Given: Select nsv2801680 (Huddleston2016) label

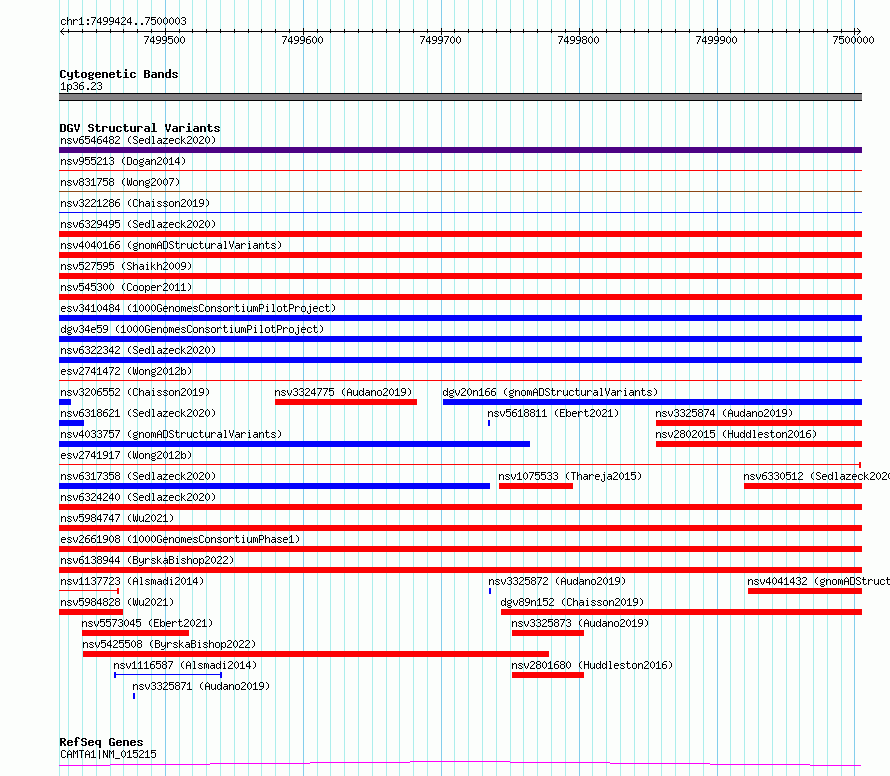Looking at the screenshot, I should [x=592, y=665].
